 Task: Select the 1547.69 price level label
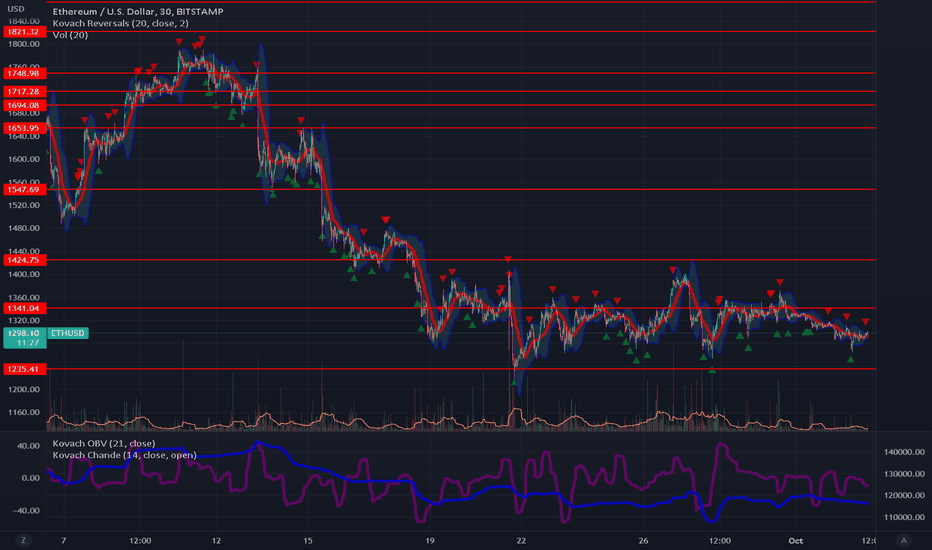click(24, 189)
